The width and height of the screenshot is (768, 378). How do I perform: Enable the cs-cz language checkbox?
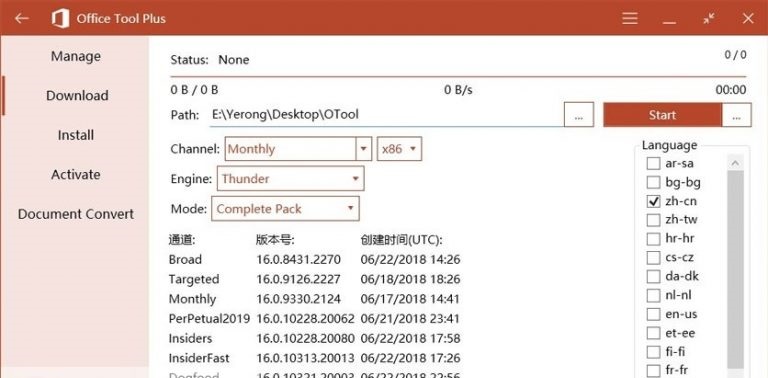click(653, 258)
